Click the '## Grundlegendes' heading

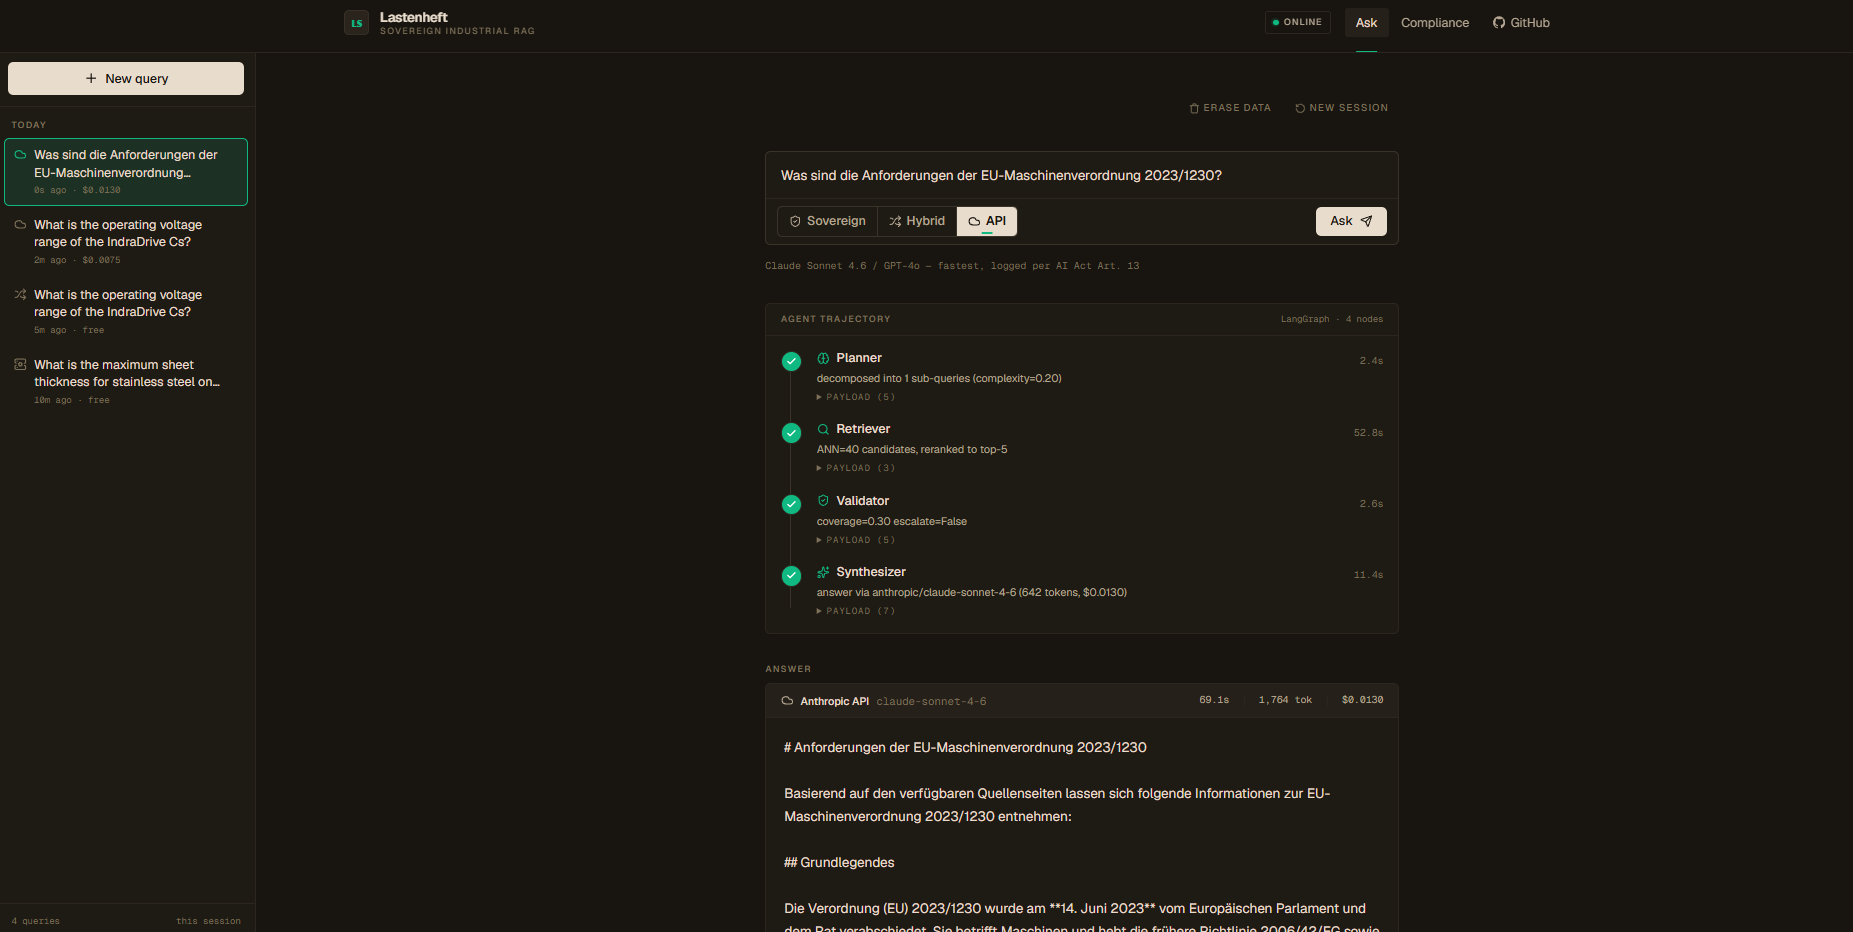[x=839, y=863]
